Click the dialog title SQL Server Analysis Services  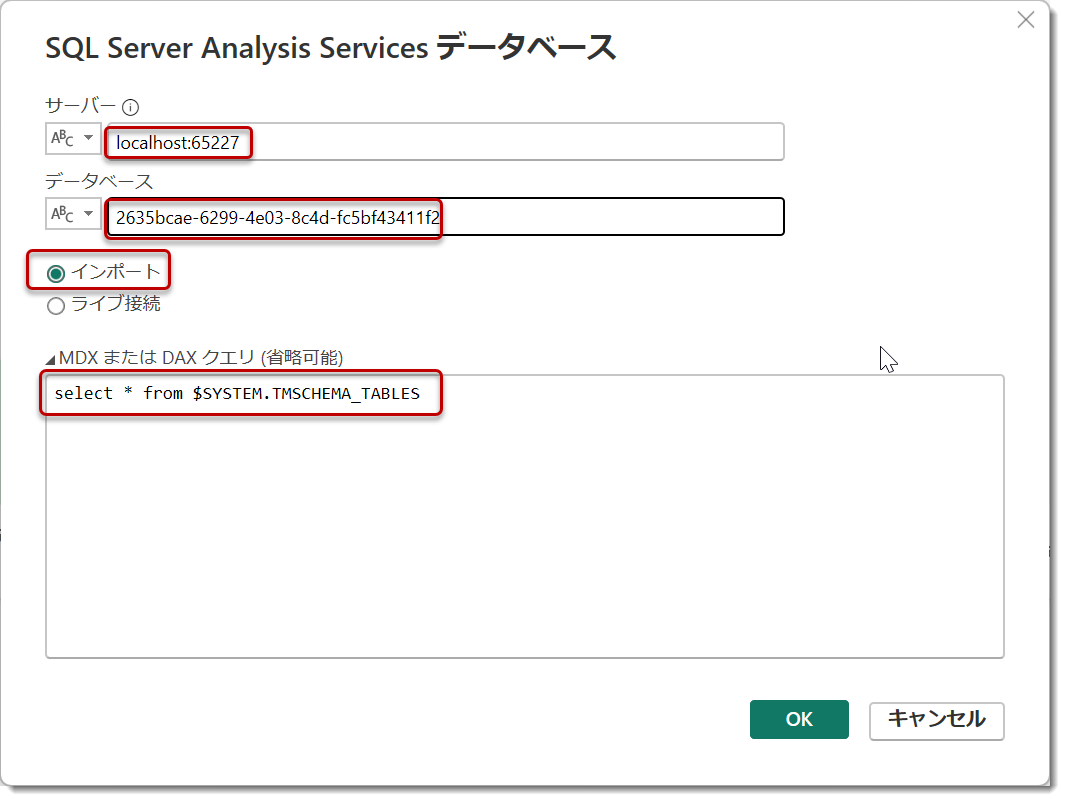point(331,48)
